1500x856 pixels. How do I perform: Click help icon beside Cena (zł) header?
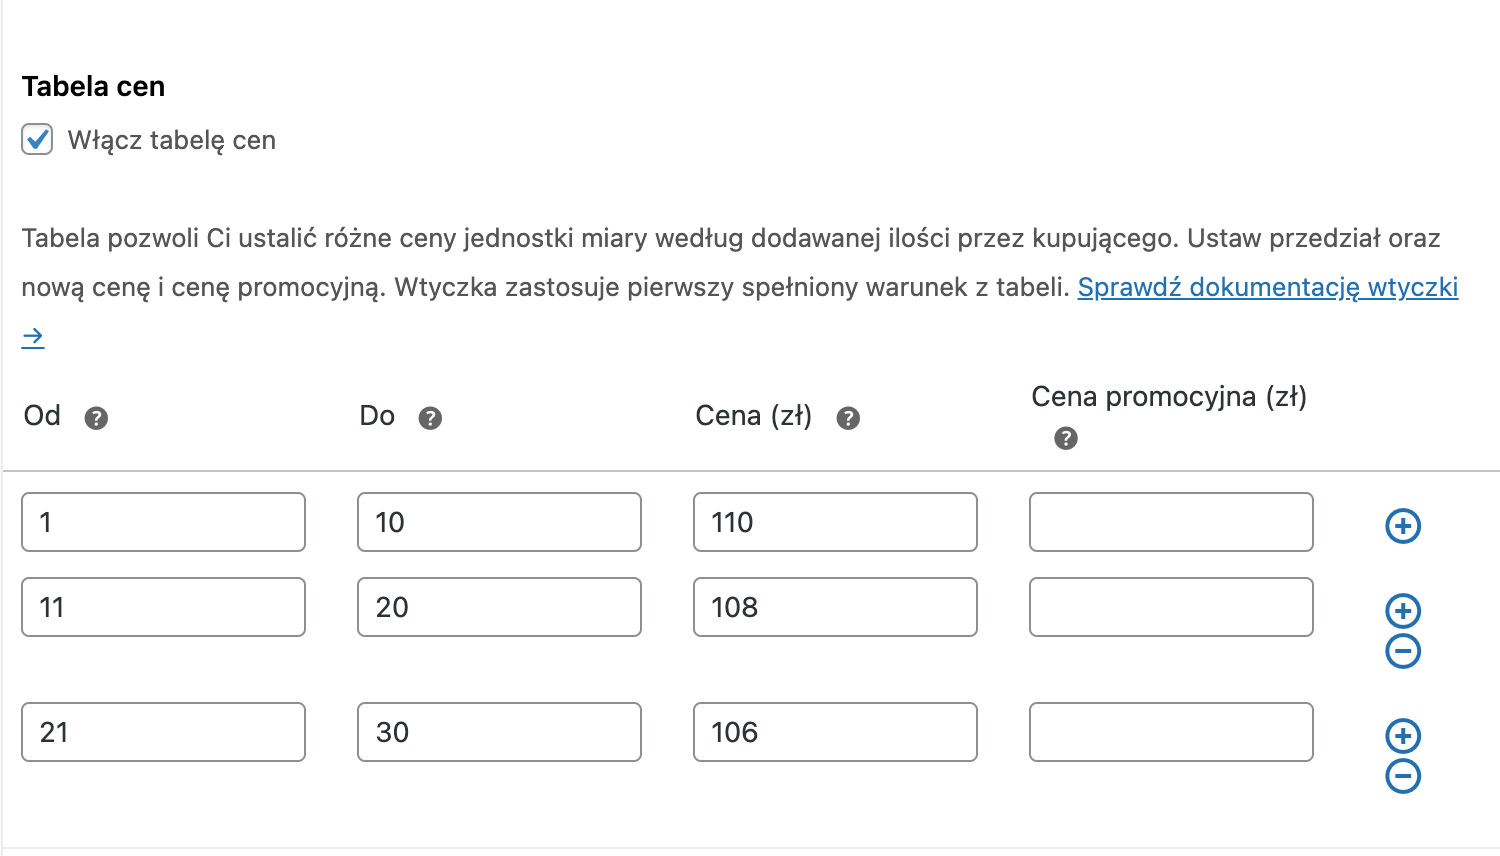pyautogui.click(x=848, y=418)
